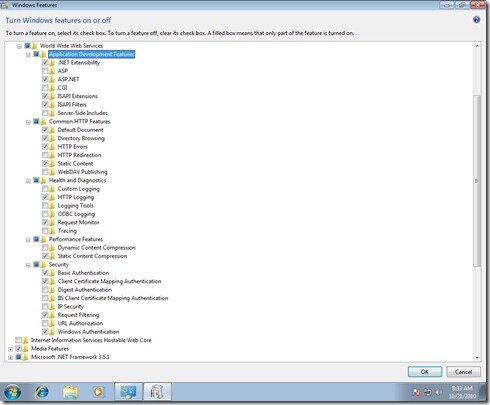This screenshot has height=405, width=490.
Task: Select Client Certificate Mapping Authentication row
Action: pos(109,281)
